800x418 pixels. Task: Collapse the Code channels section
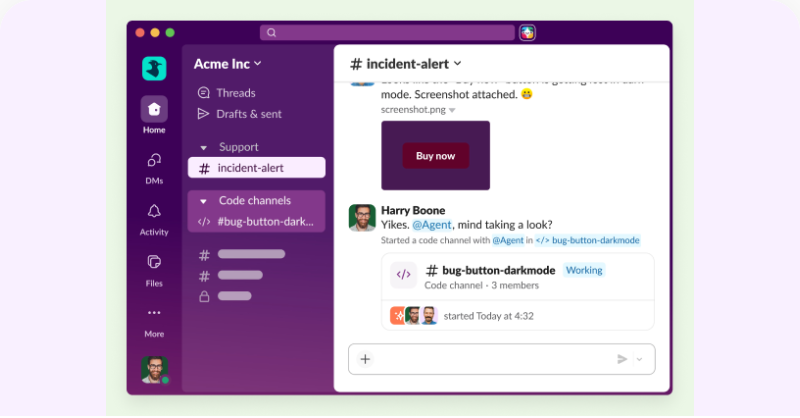pos(204,201)
